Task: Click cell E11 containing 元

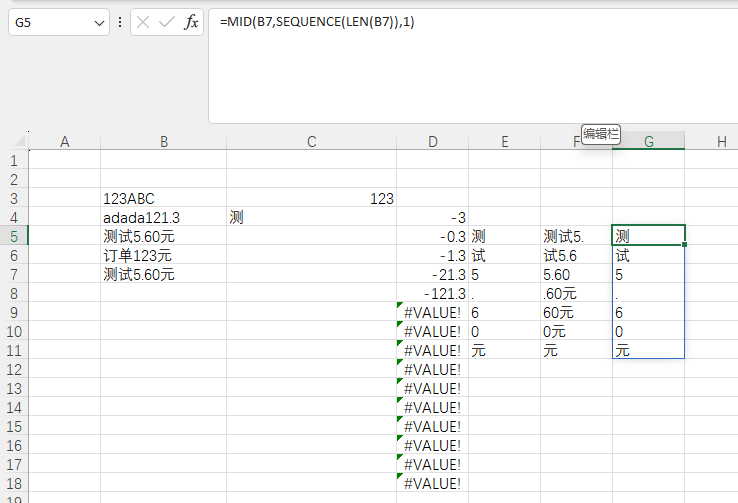Action: pos(505,351)
